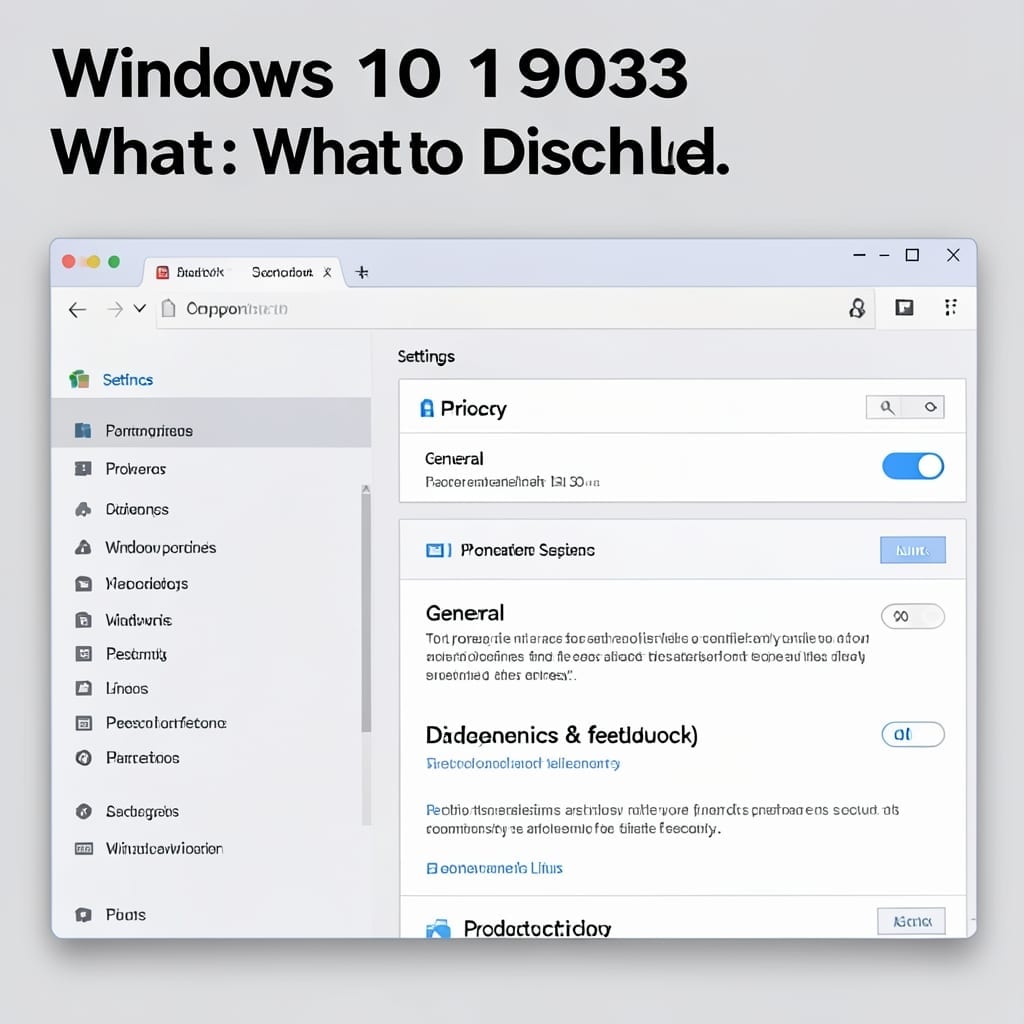Click the red macOS-style window dot
The width and height of the screenshot is (1024, 1024).
pos(69,262)
